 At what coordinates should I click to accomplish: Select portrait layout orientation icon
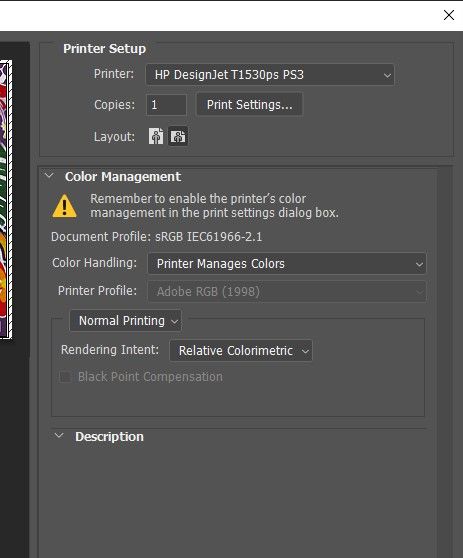(156, 136)
